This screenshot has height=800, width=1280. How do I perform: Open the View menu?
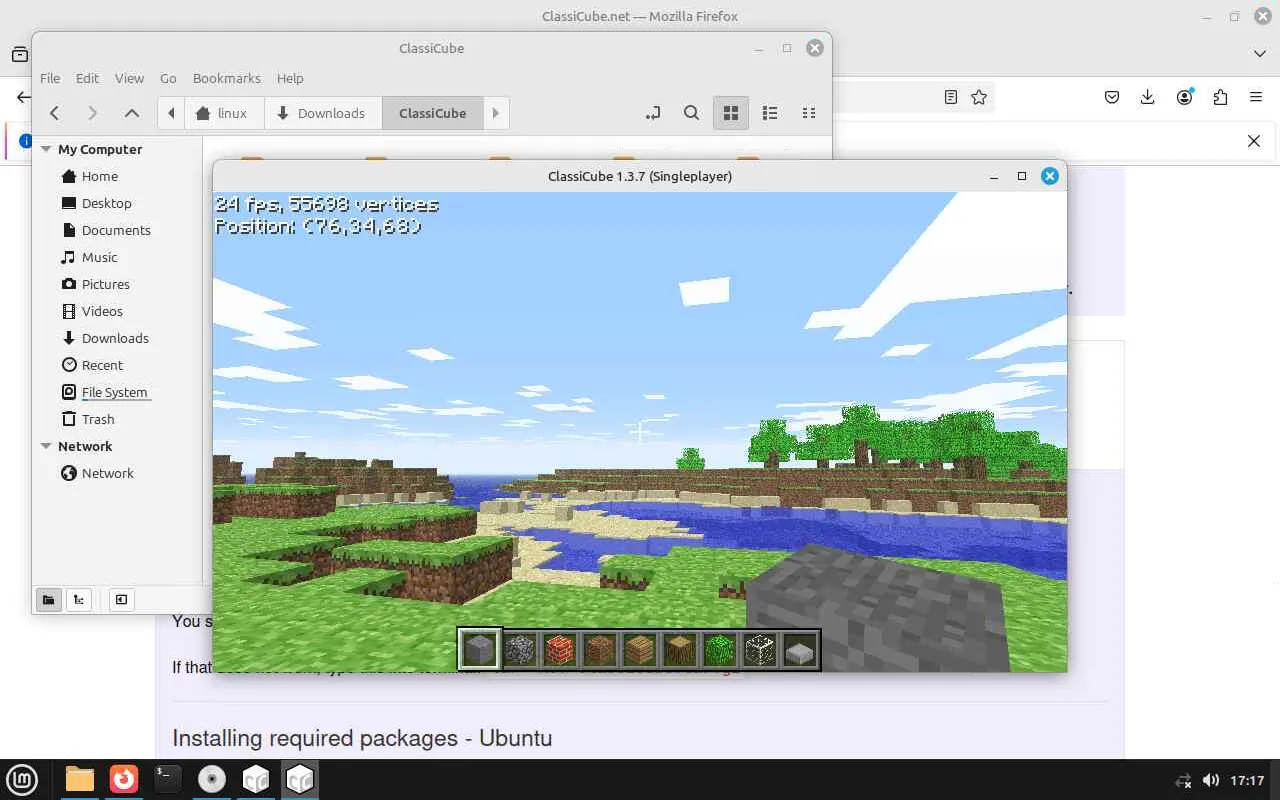click(x=129, y=78)
